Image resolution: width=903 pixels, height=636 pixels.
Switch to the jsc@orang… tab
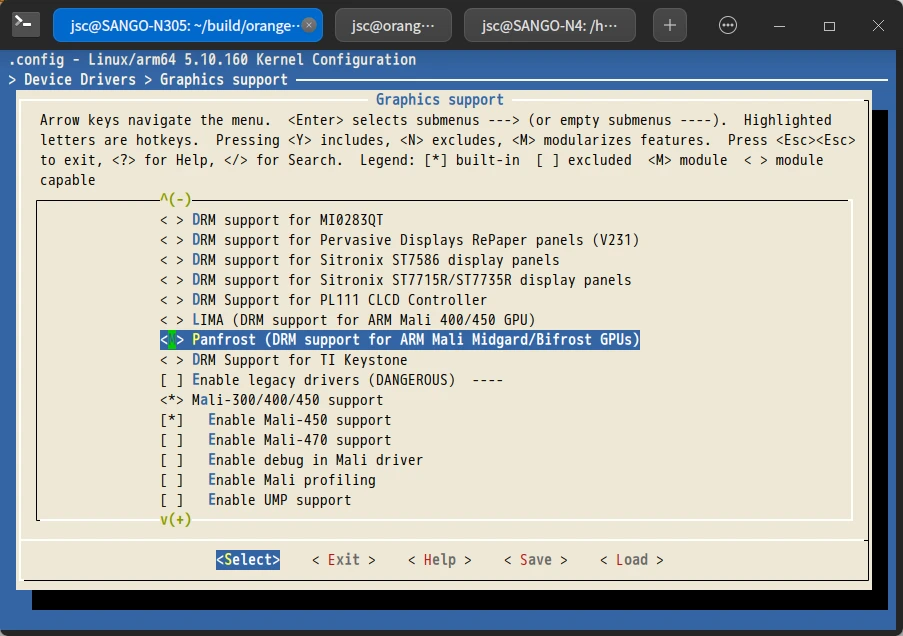click(393, 25)
